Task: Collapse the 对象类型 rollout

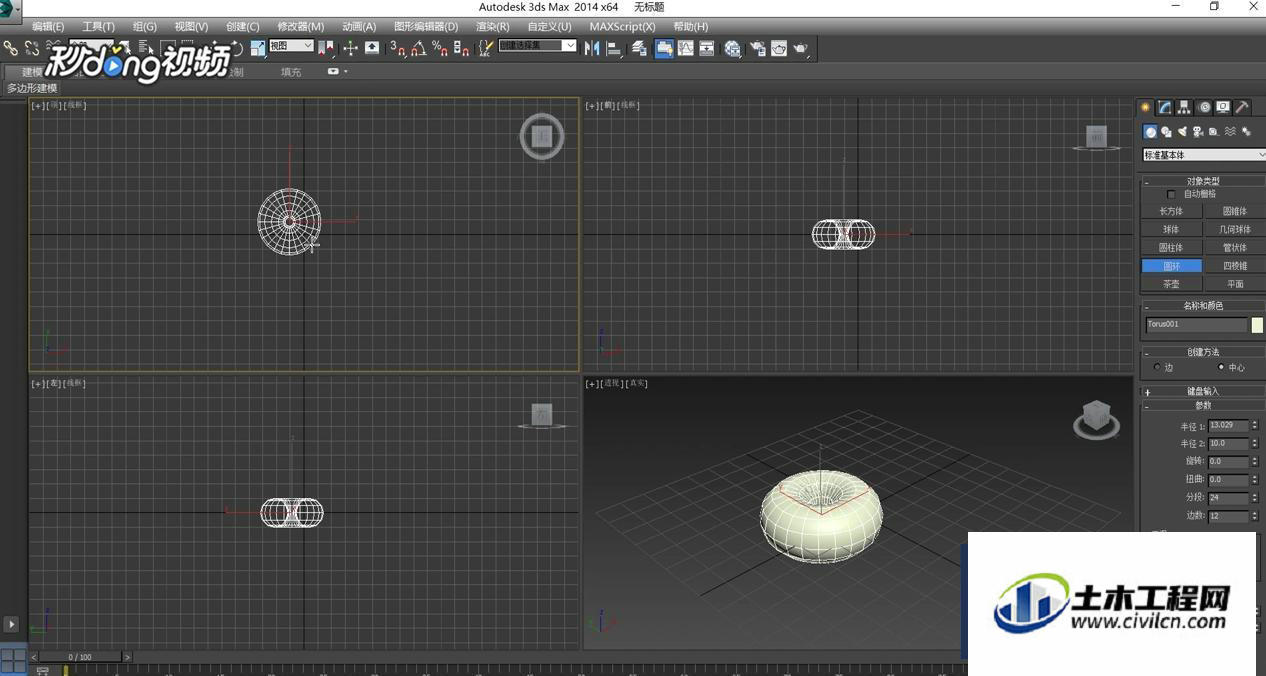Action: coord(1202,181)
